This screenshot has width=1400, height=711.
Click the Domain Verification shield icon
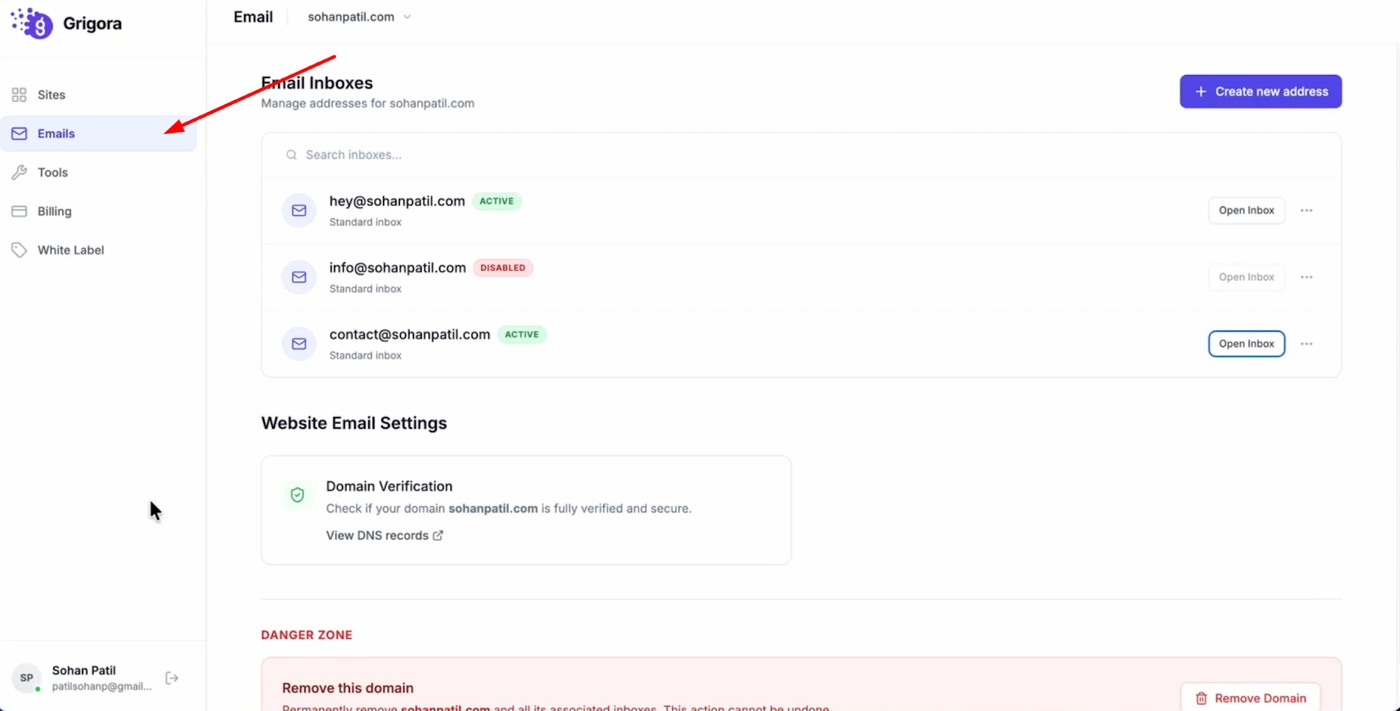(x=297, y=495)
